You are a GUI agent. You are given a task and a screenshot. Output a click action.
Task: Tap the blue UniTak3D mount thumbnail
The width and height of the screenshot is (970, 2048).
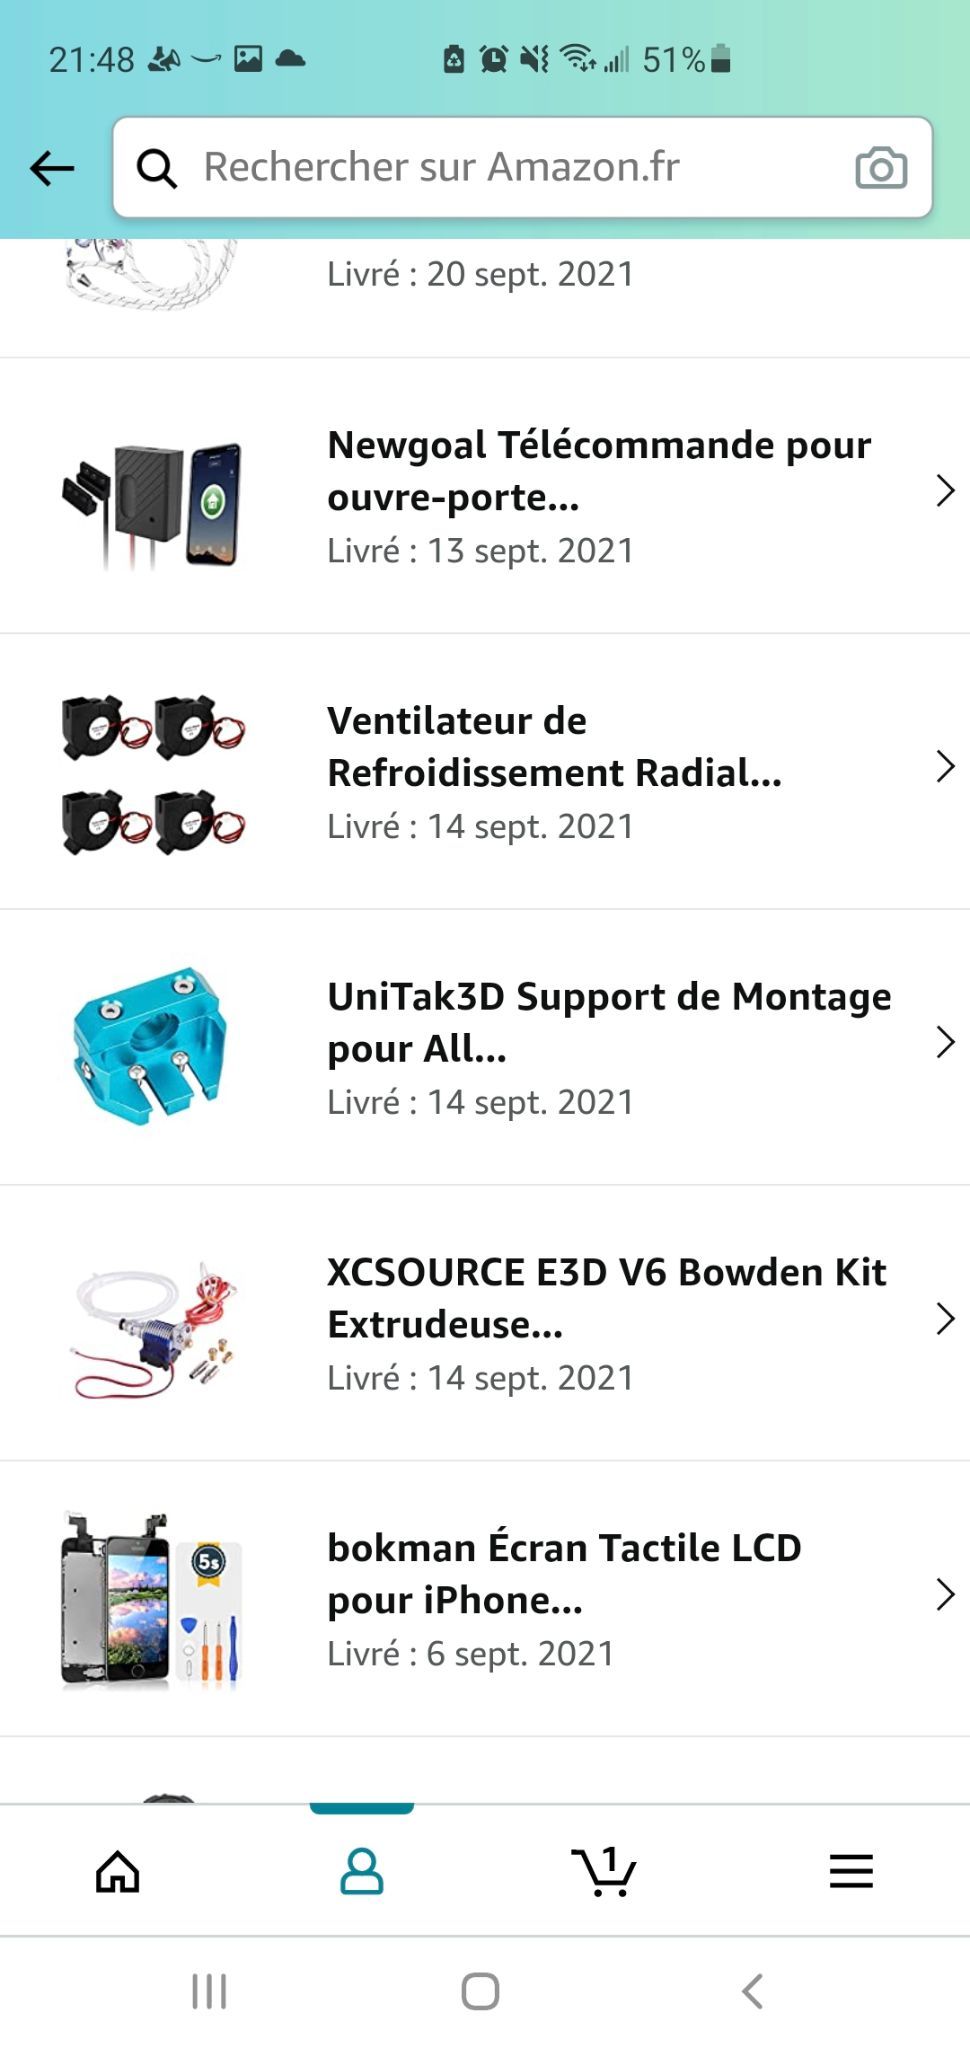click(x=150, y=1045)
